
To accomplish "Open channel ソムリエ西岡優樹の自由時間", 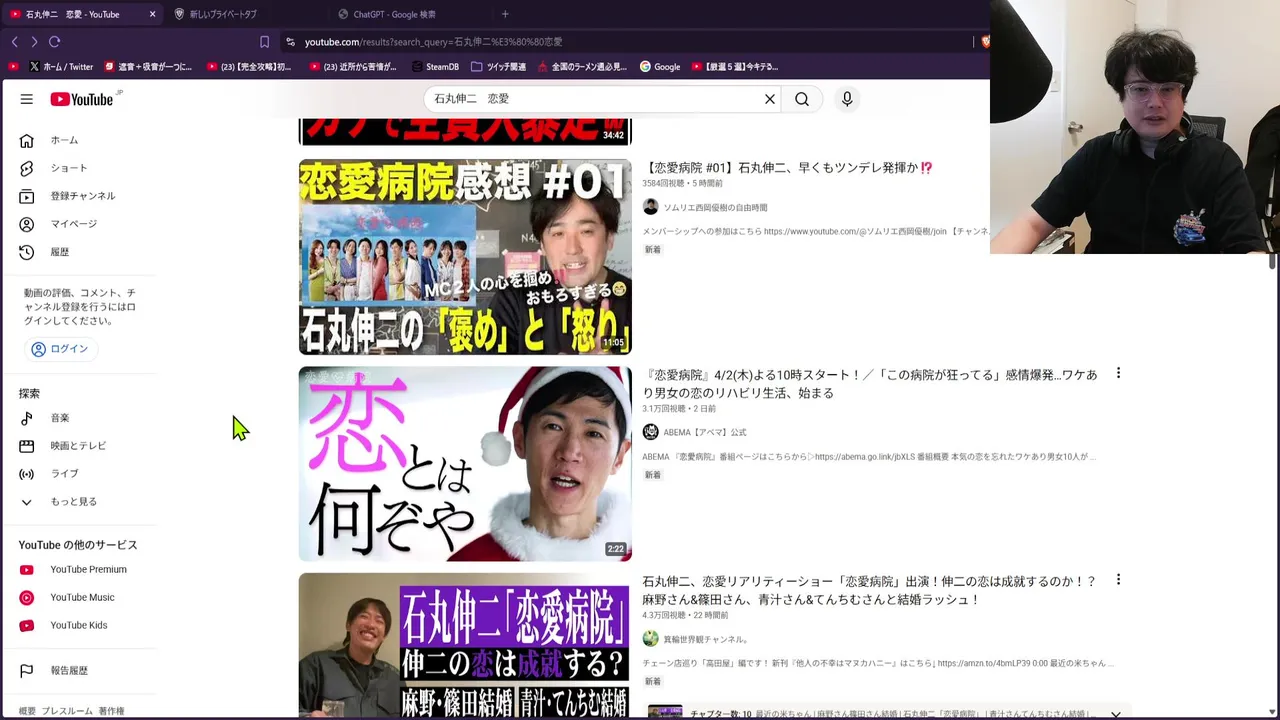I will point(714,207).
